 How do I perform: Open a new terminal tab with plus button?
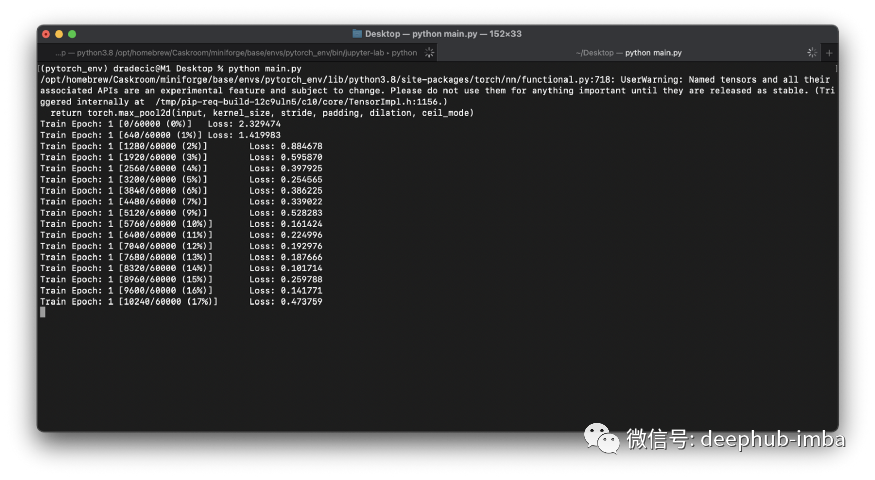pyautogui.click(x=829, y=53)
